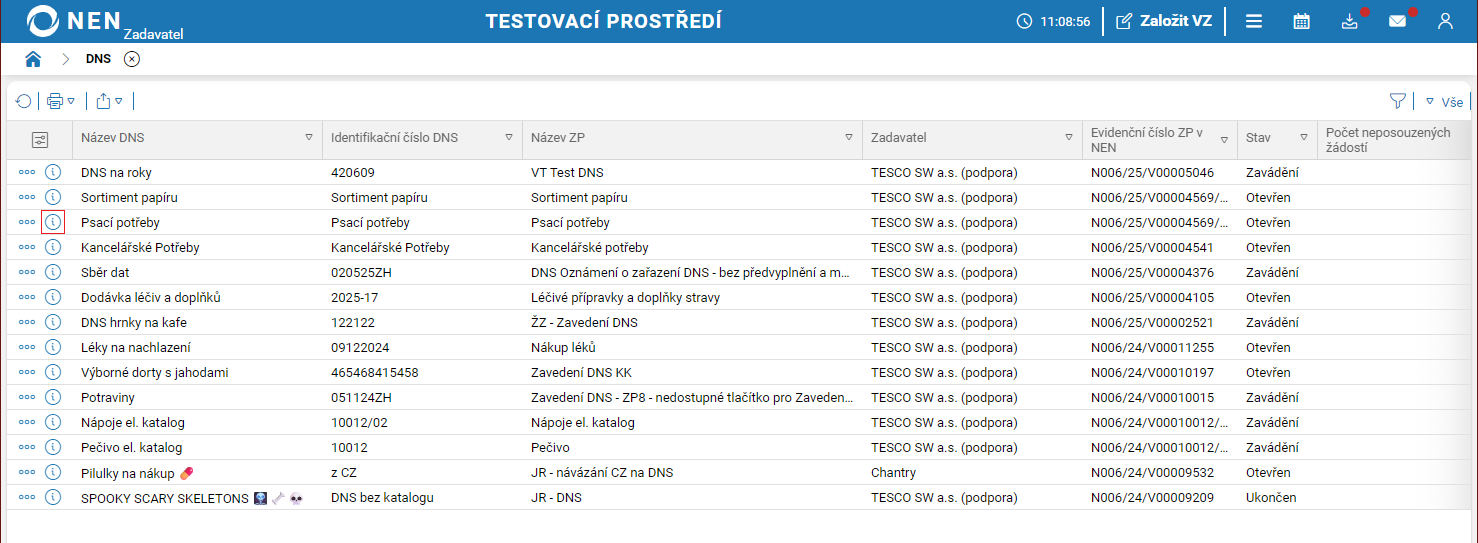Screen dimensions: 1478x543
Task: Expand the export options dropdown
Action: pyautogui.click(x=118, y=101)
